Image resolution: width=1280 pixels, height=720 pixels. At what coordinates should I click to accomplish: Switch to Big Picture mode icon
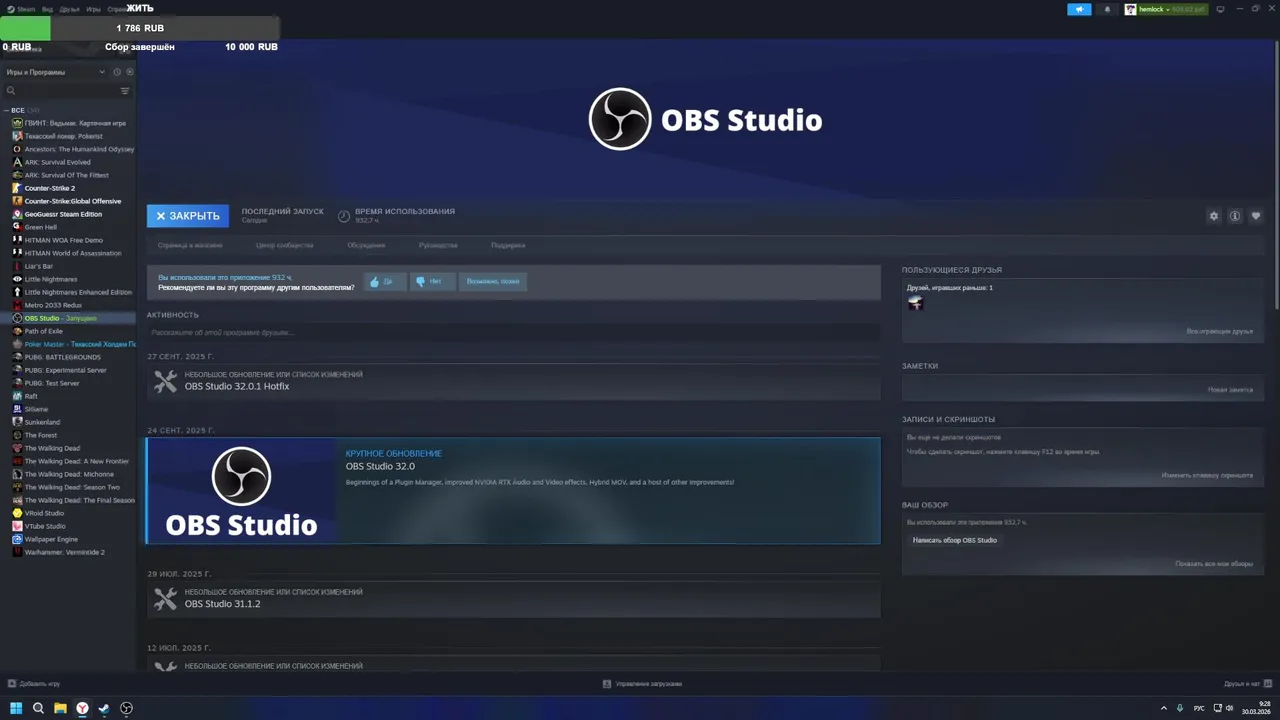point(1220,9)
